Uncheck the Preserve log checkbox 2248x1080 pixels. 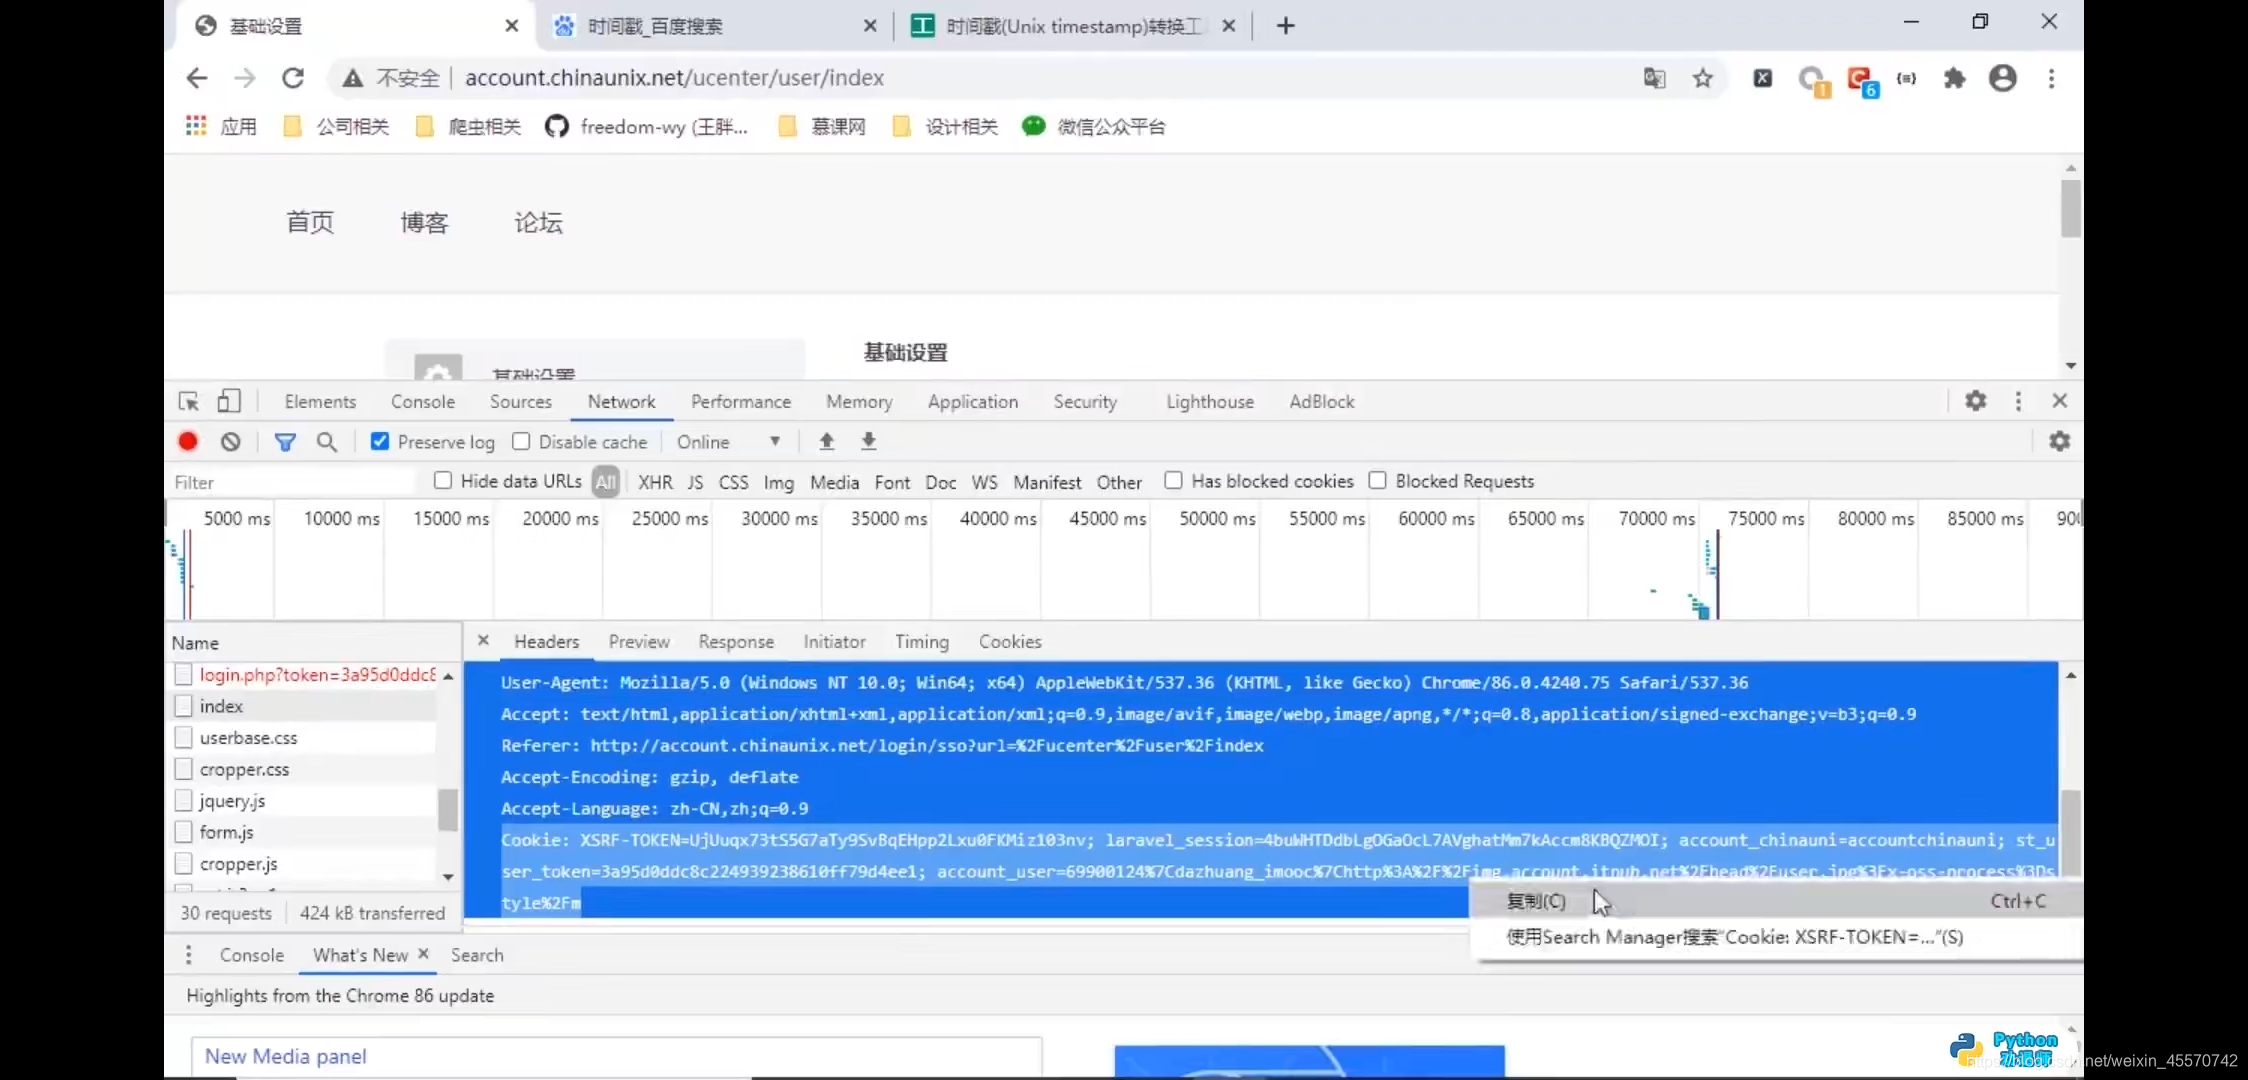tap(380, 441)
